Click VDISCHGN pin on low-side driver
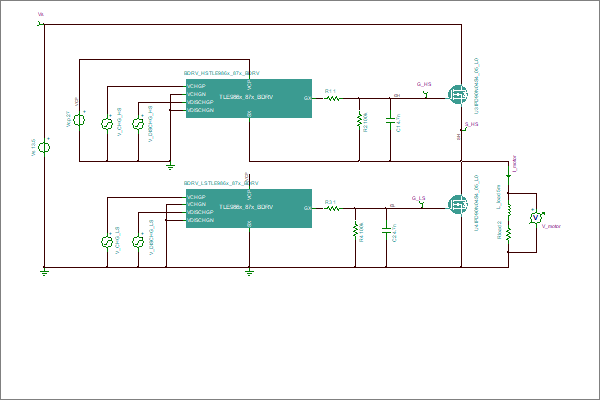Screen dimensions: 600x400 (201, 220)
